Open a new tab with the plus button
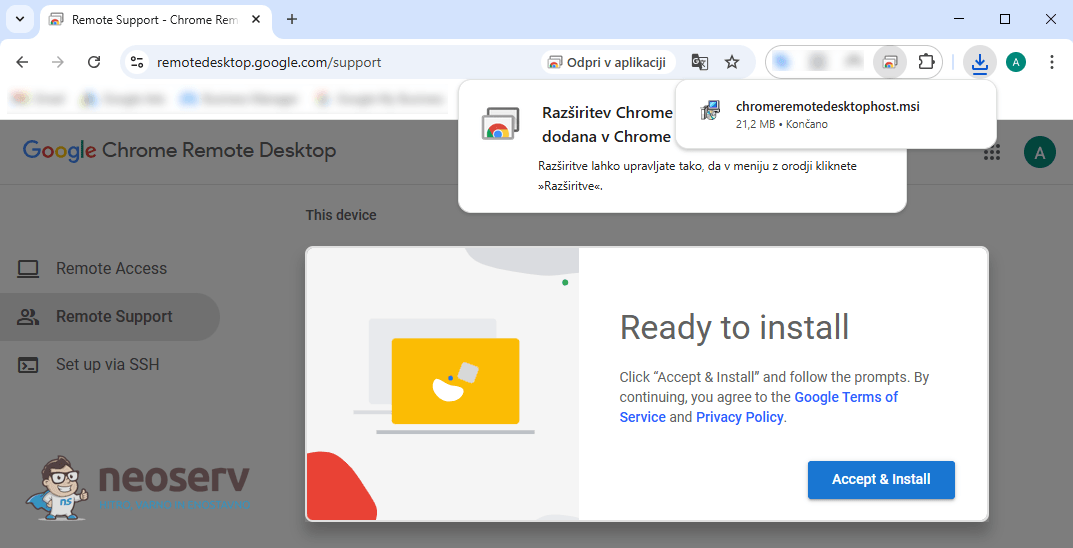Screen dimensions: 1073x548 292,19
